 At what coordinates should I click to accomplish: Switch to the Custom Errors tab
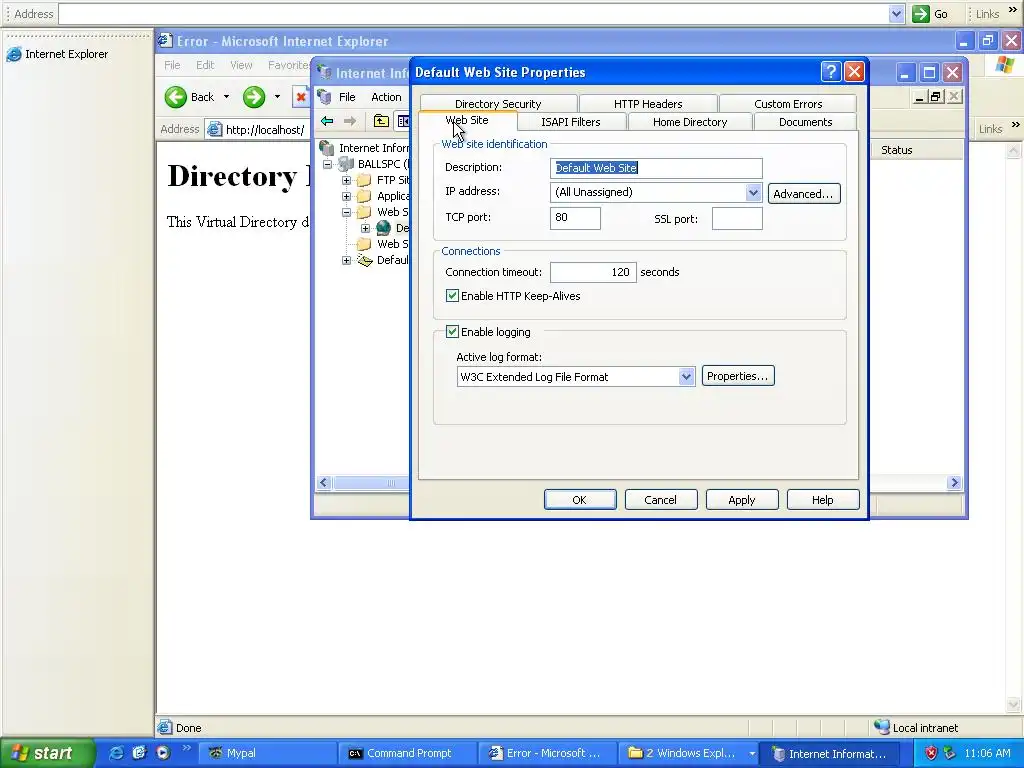click(788, 104)
